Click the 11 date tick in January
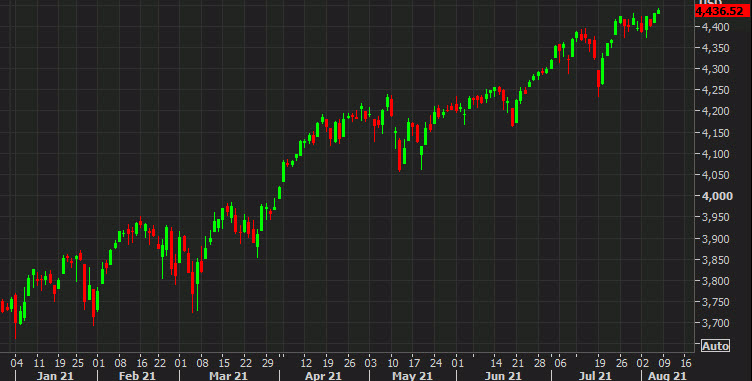752x381 pixels. (x=39, y=362)
